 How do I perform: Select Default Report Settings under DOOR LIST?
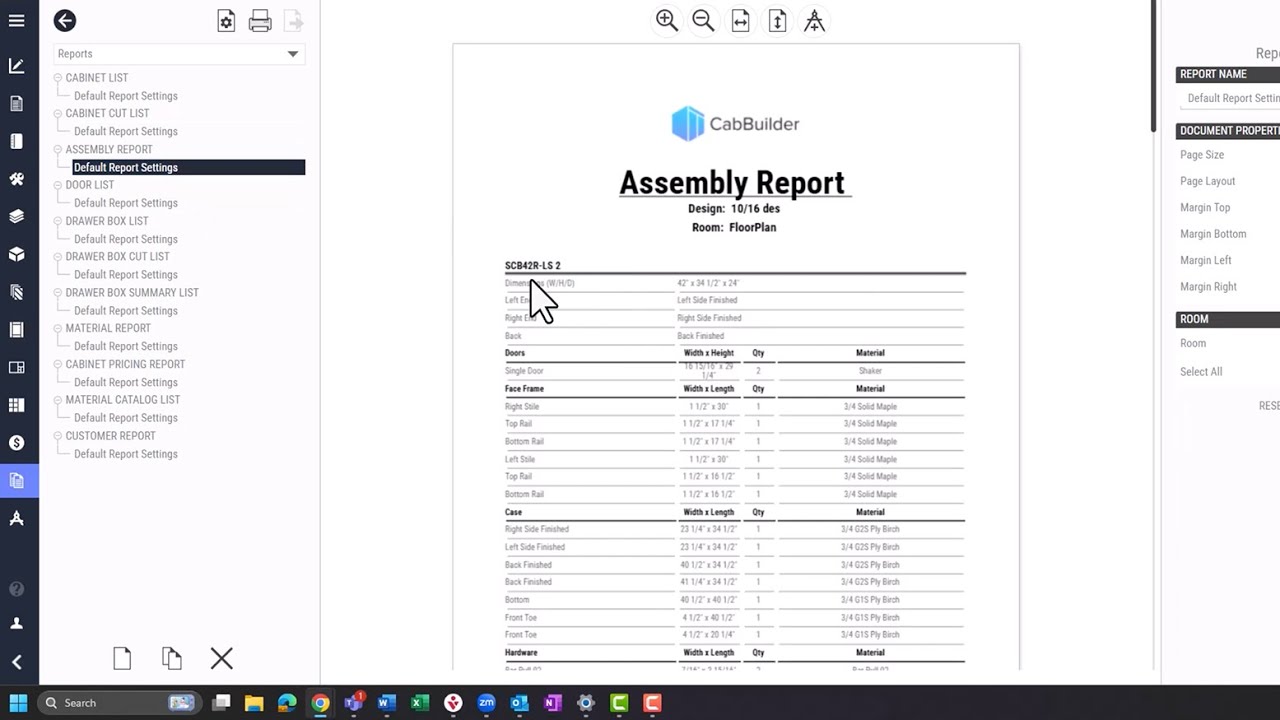(x=126, y=203)
